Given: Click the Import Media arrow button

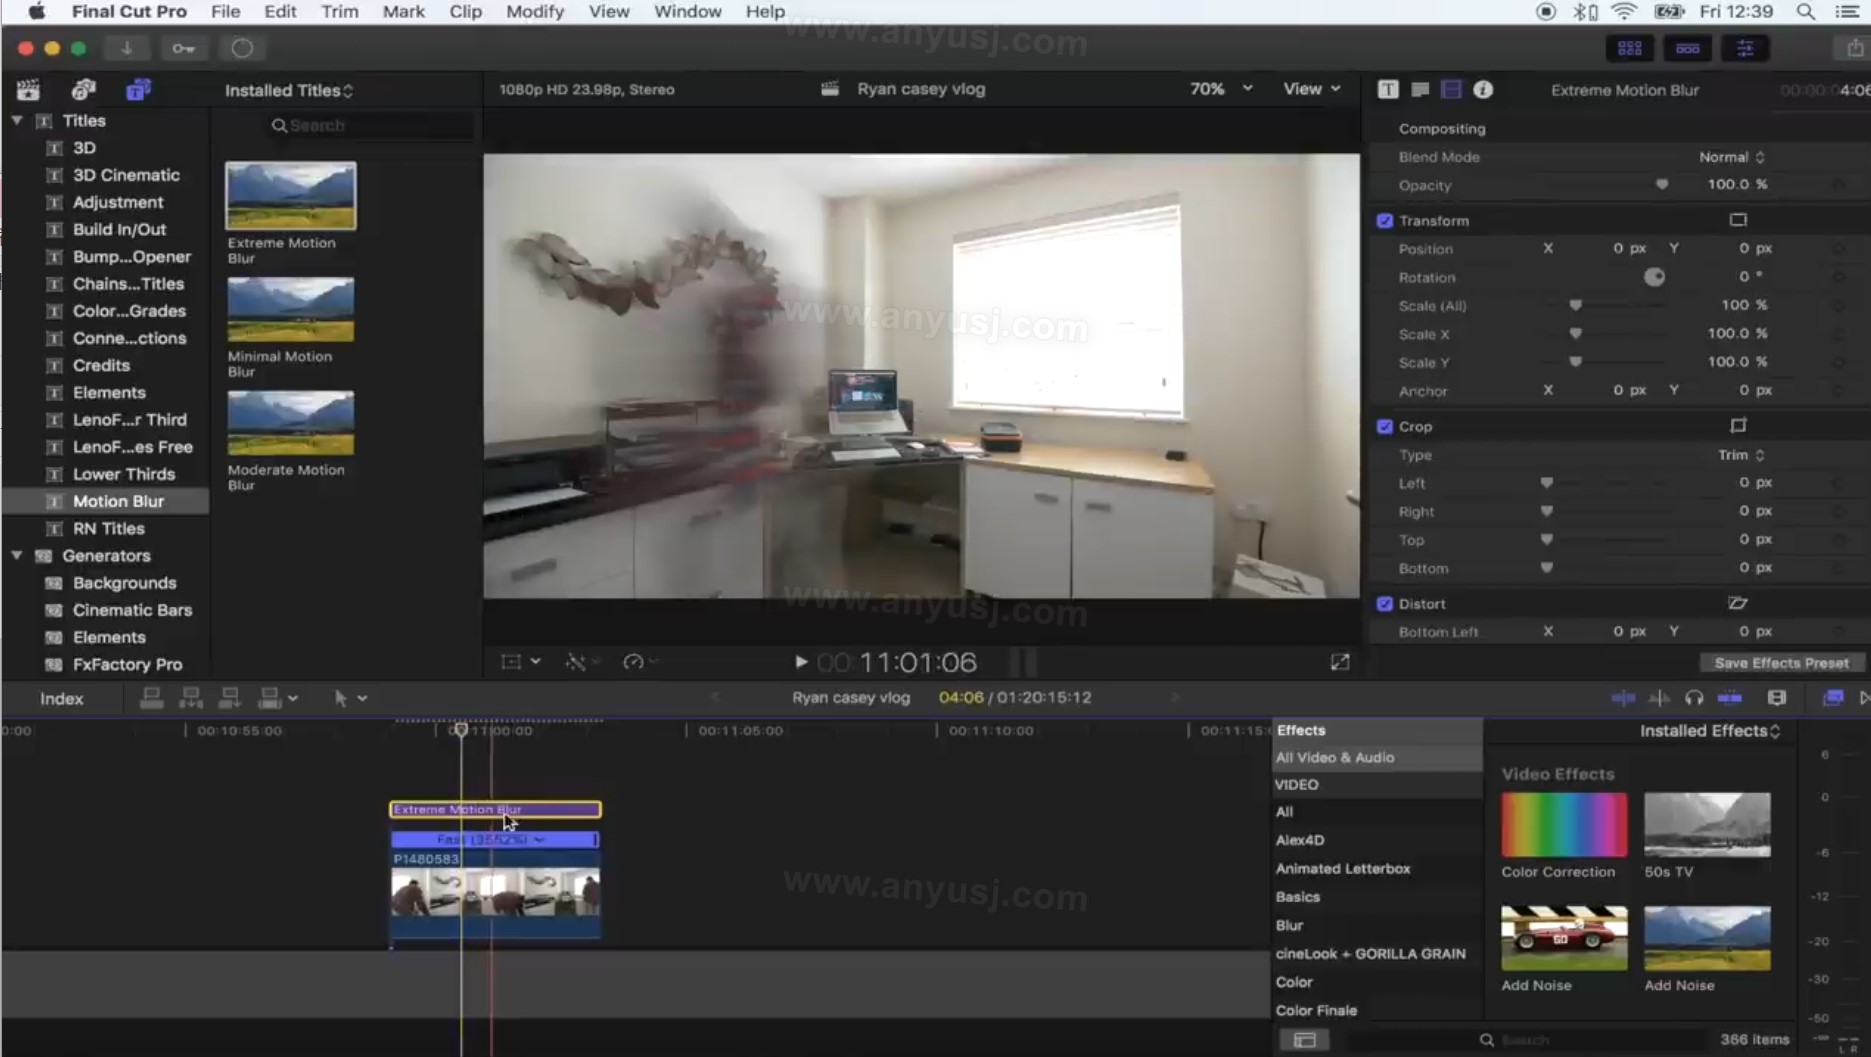Looking at the screenshot, I should (x=127, y=48).
